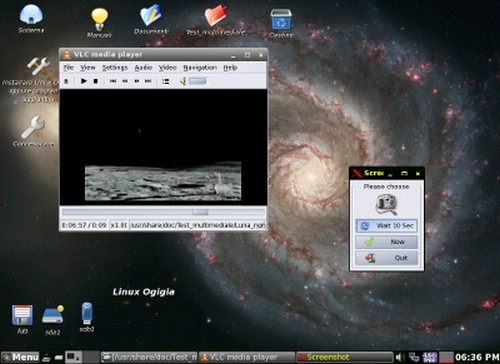This screenshot has height=364, width=500.
Task: Click Wait 10 Sec in Screenshot dialog
Action: point(386,226)
